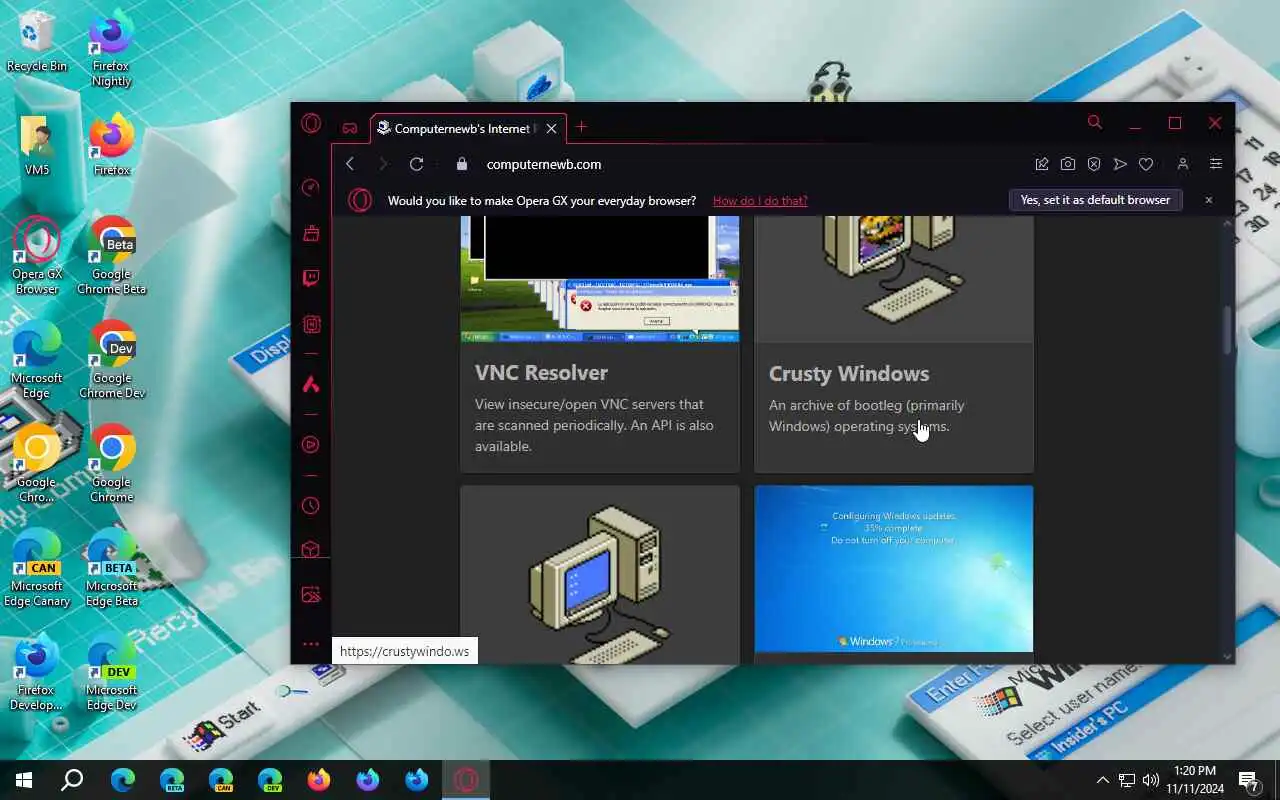Open the Player icon in sidebar
Viewport: 1280px width, 800px height.
(x=311, y=445)
